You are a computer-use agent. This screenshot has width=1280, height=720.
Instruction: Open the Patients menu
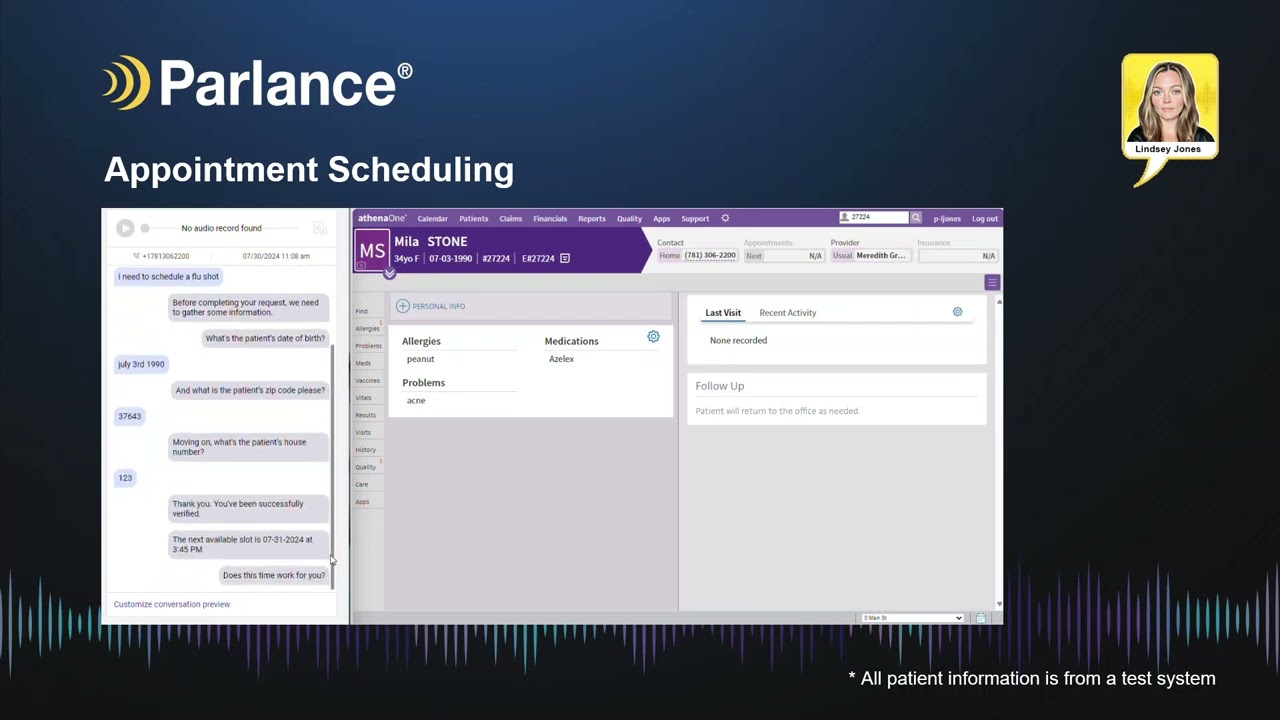474,218
